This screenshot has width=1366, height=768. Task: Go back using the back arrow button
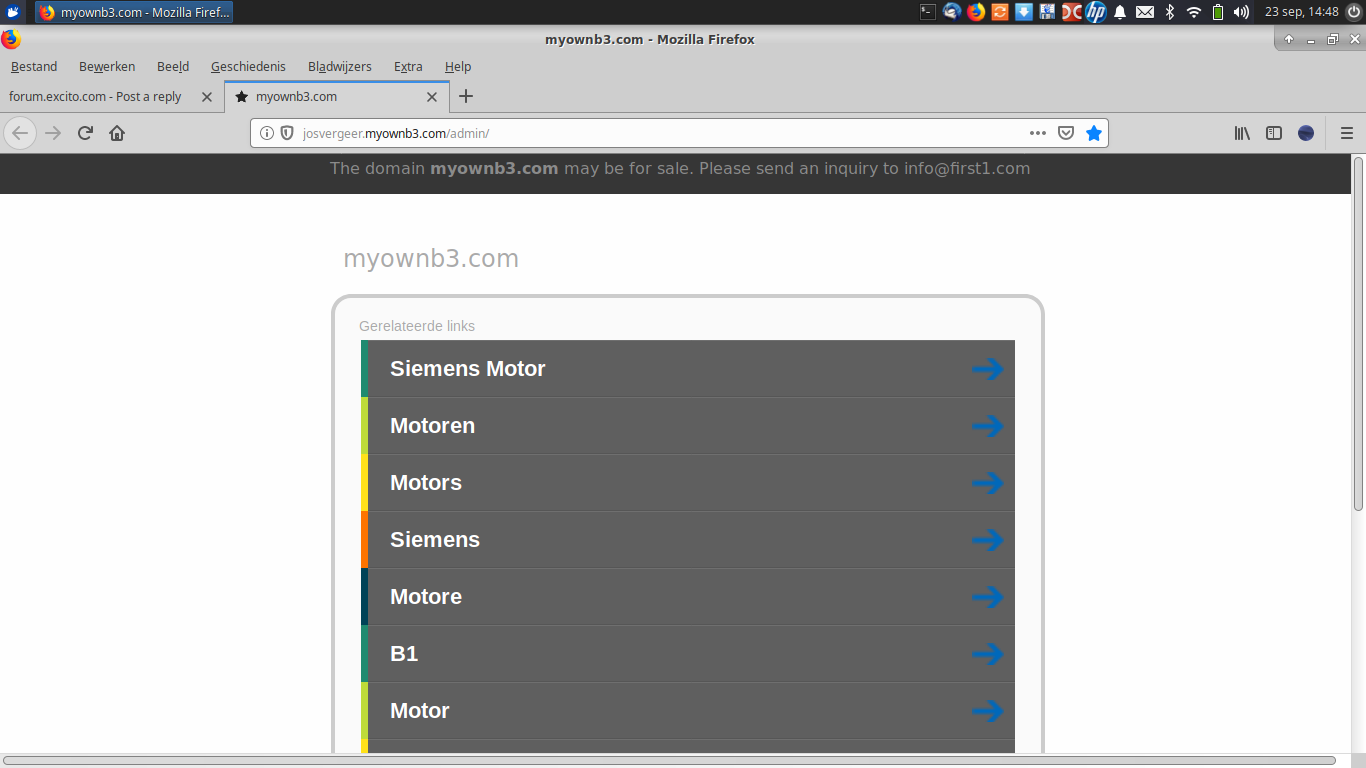pyautogui.click(x=20, y=133)
